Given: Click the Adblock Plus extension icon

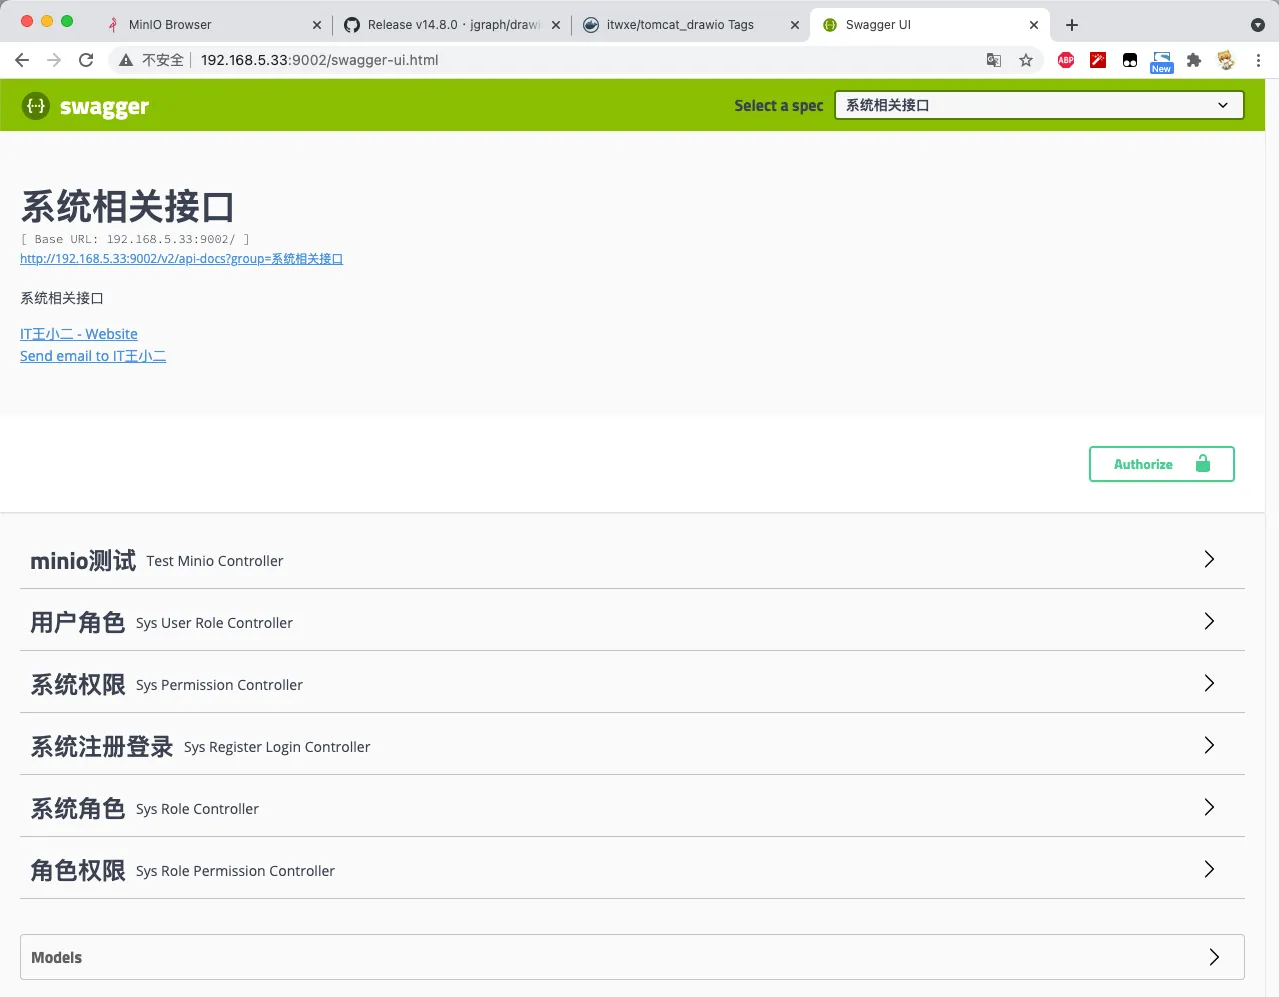Looking at the screenshot, I should point(1065,60).
